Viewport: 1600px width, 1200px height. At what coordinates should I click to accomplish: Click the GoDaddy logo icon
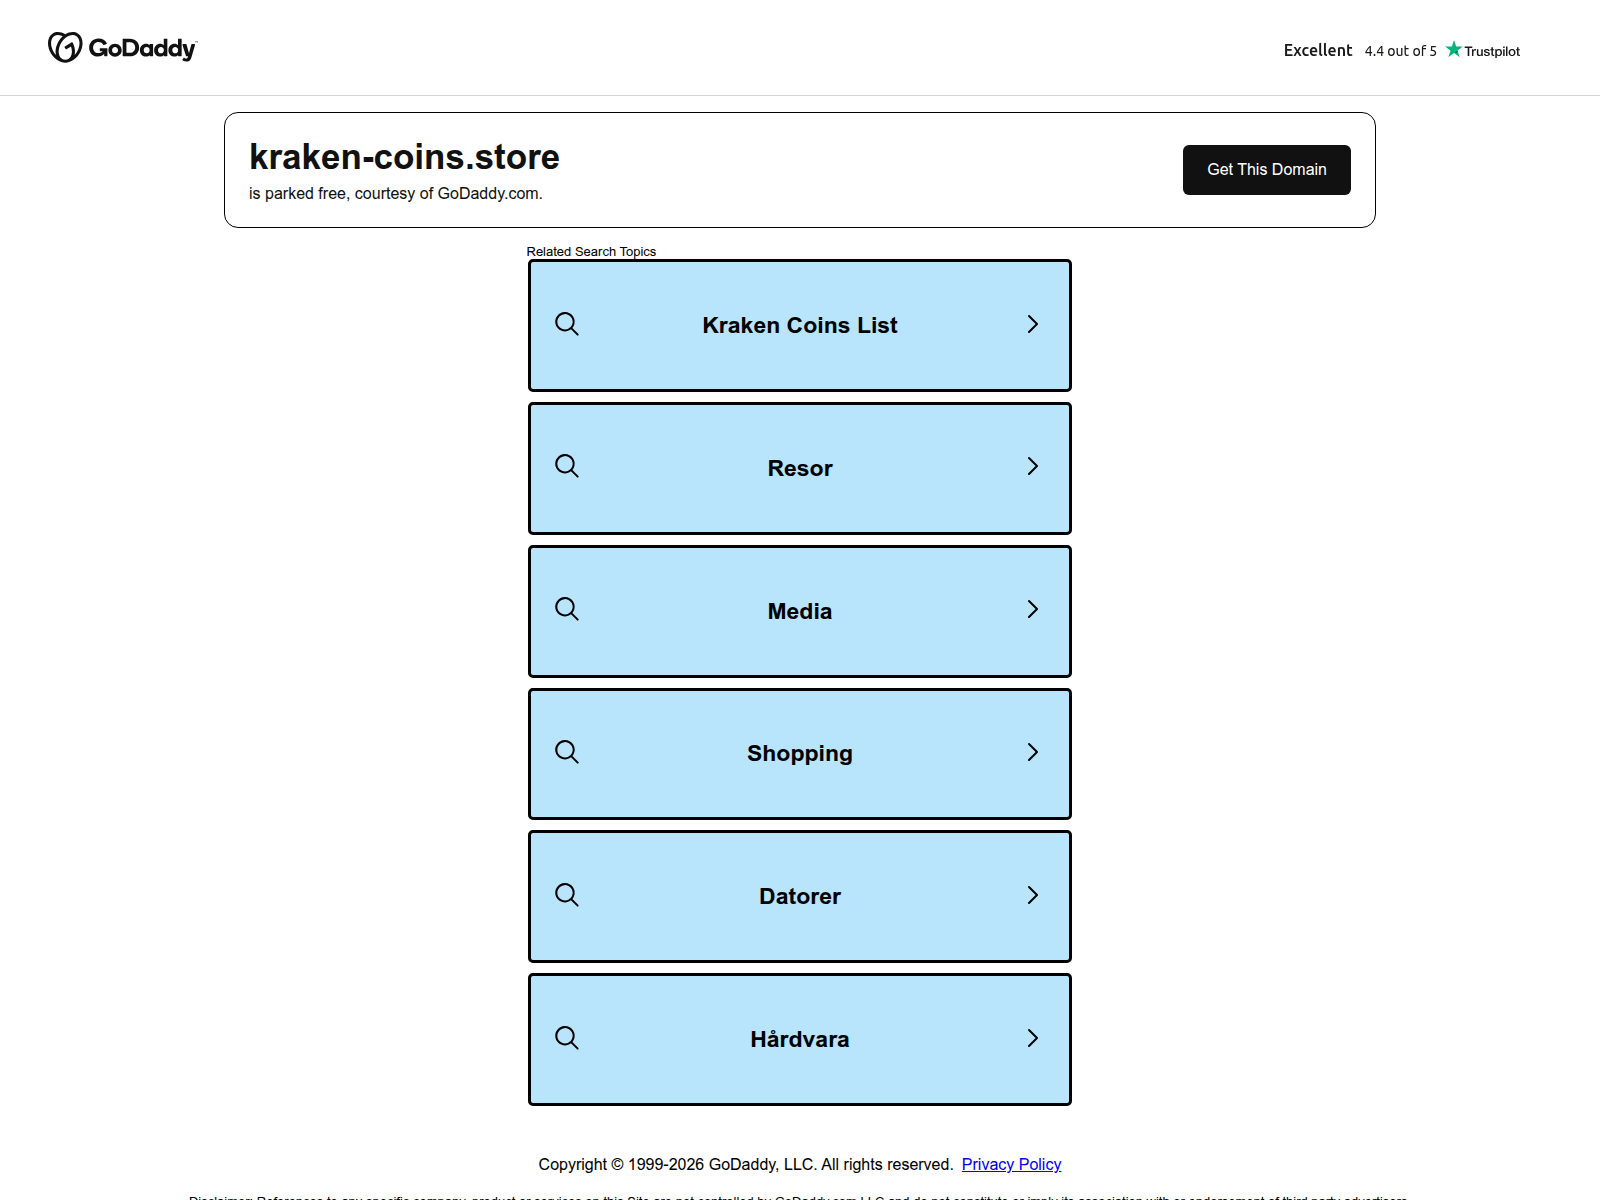[x=65, y=47]
